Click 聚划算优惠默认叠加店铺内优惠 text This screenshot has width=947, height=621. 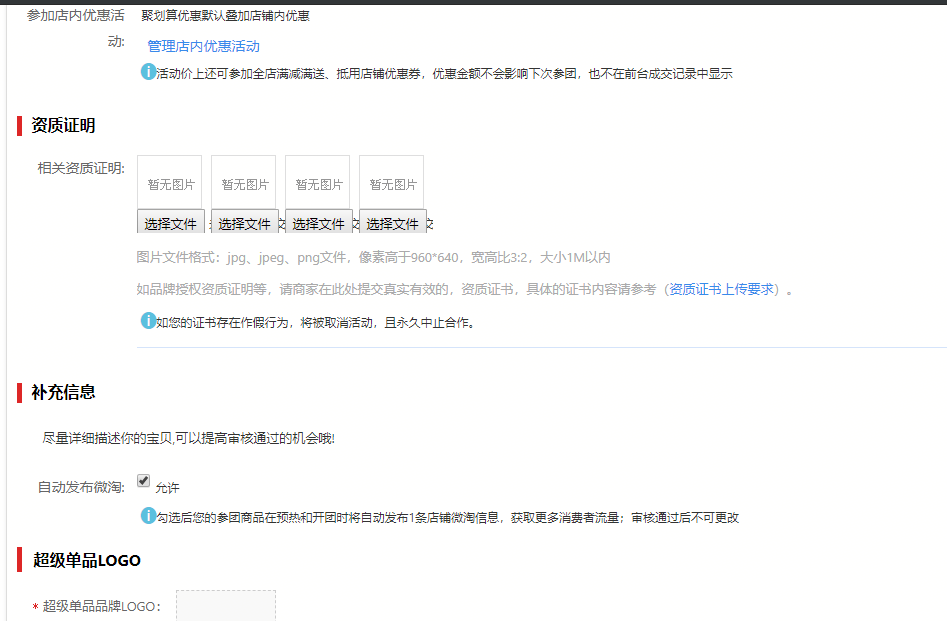pyautogui.click(x=225, y=16)
